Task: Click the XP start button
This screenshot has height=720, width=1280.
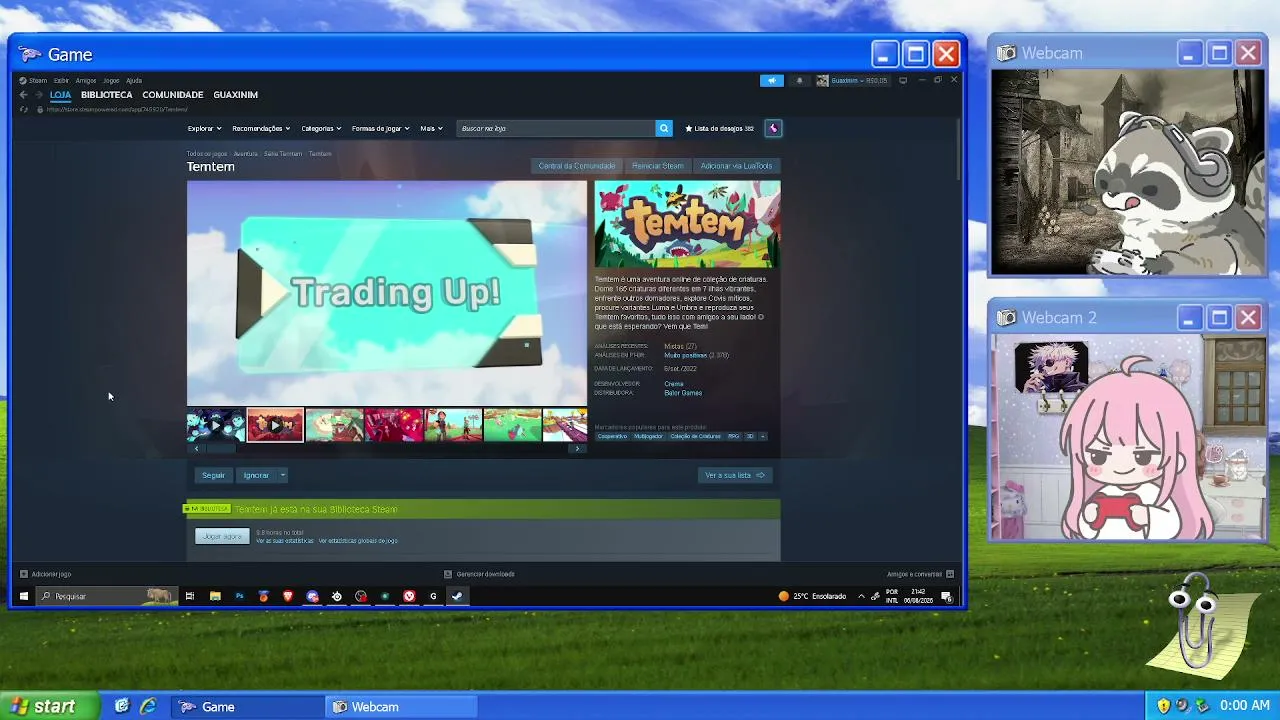Action: [50, 706]
